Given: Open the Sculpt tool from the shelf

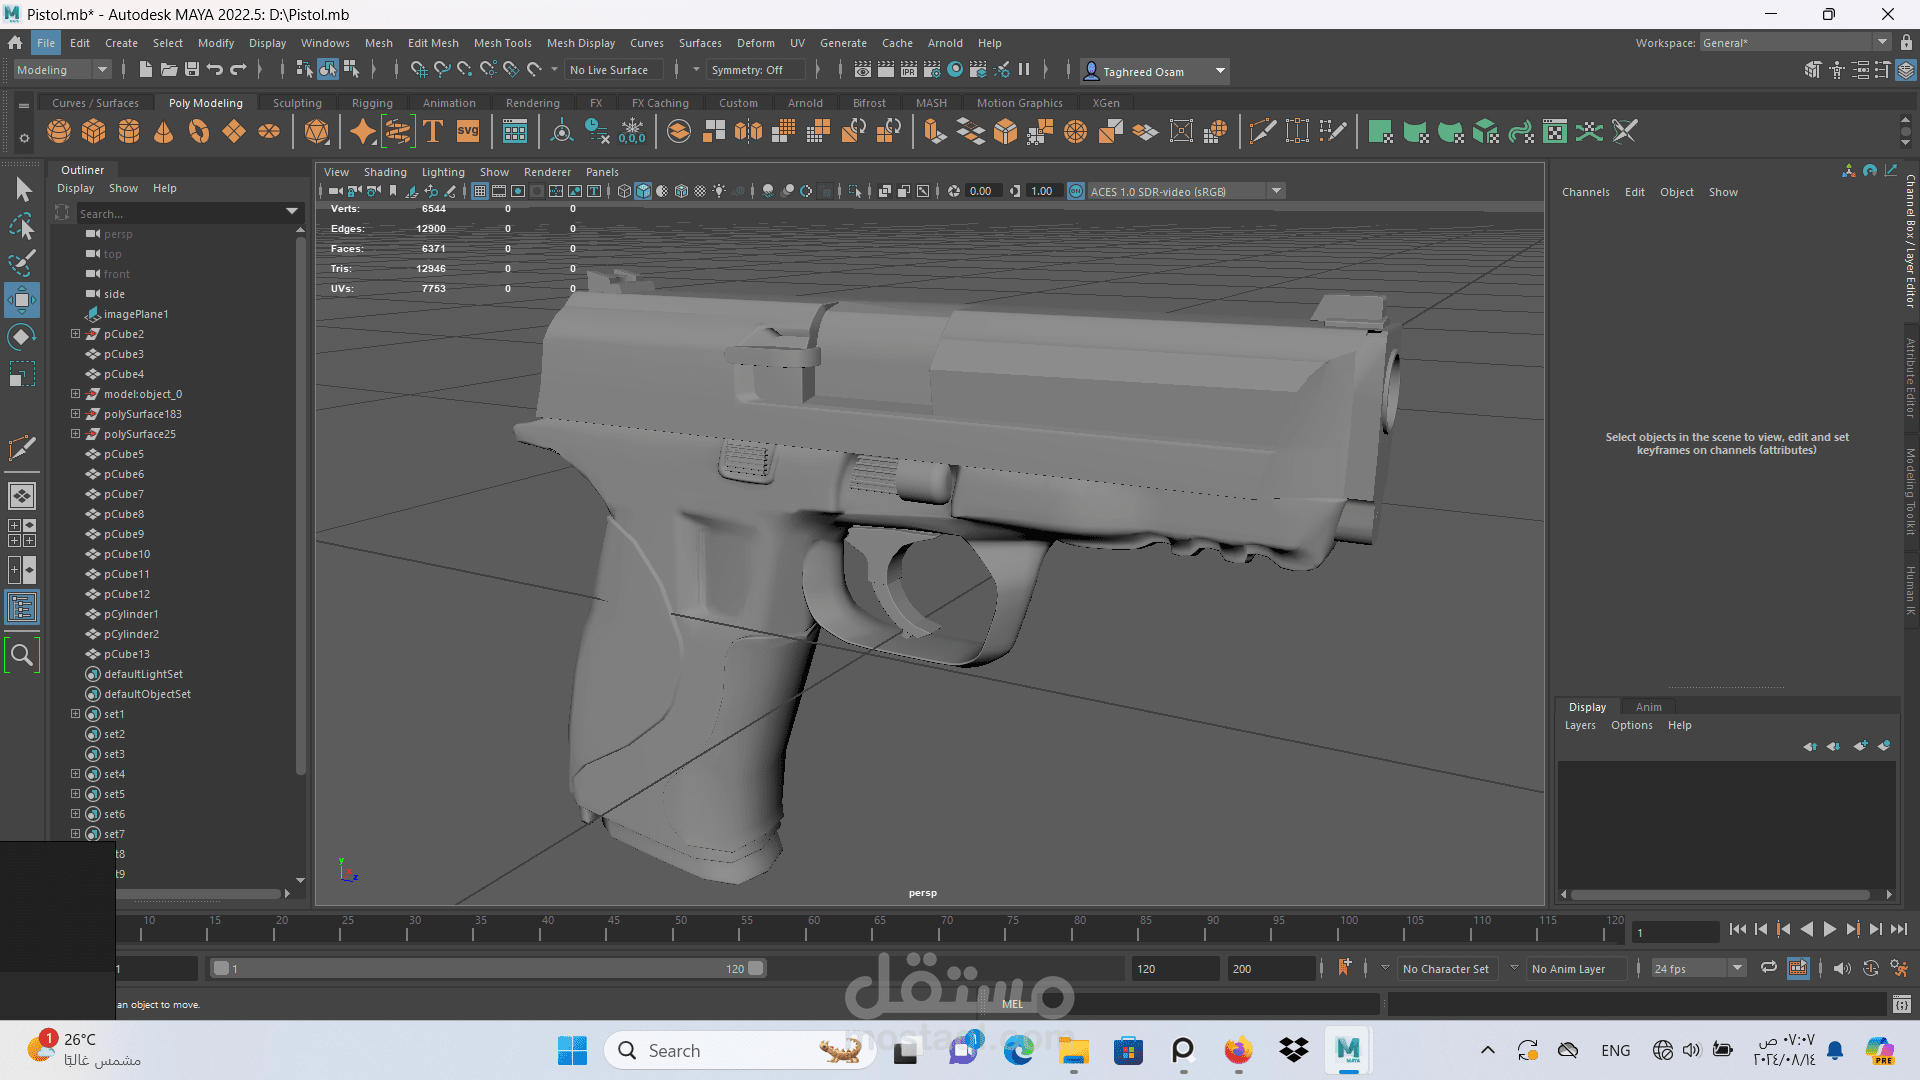Looking at the screenshot, I should tap(362, 131).
